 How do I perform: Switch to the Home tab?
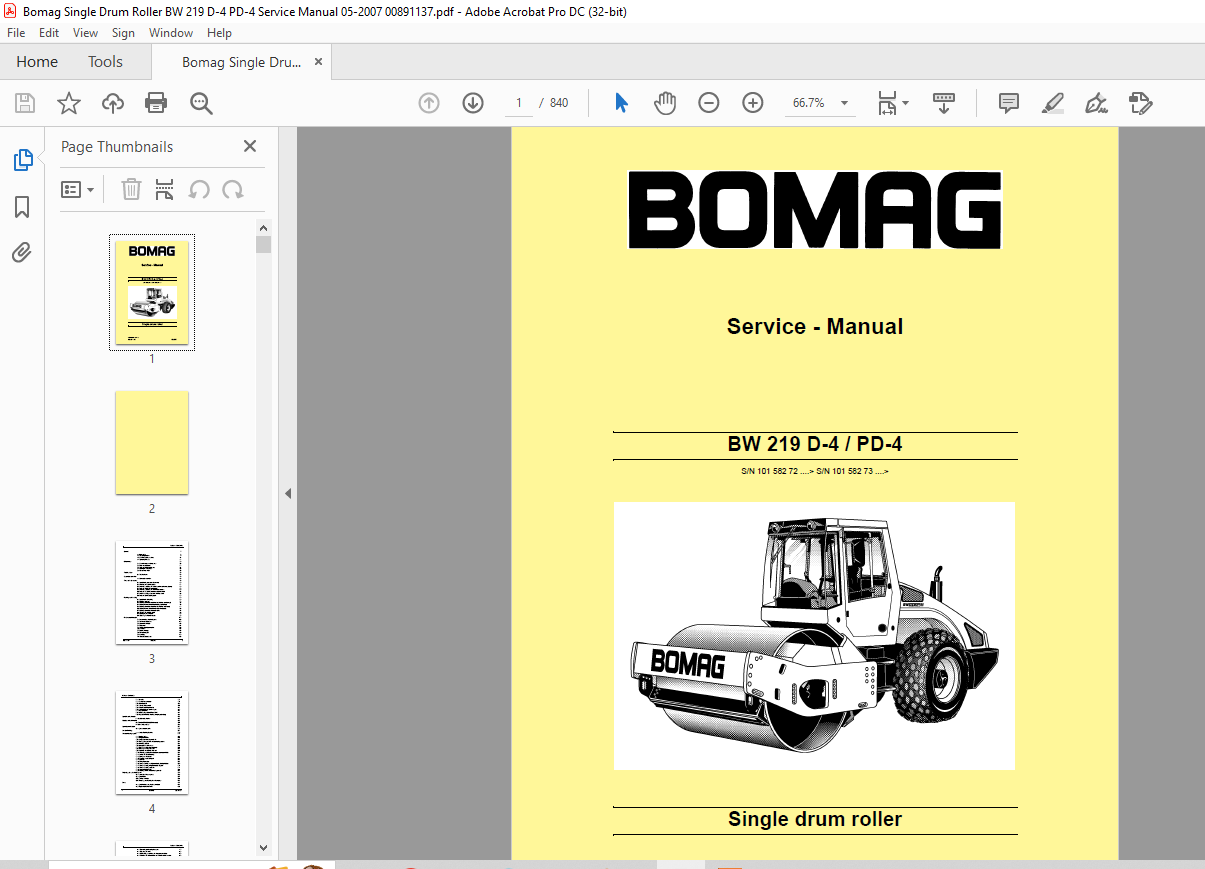[x=37, y=62]
